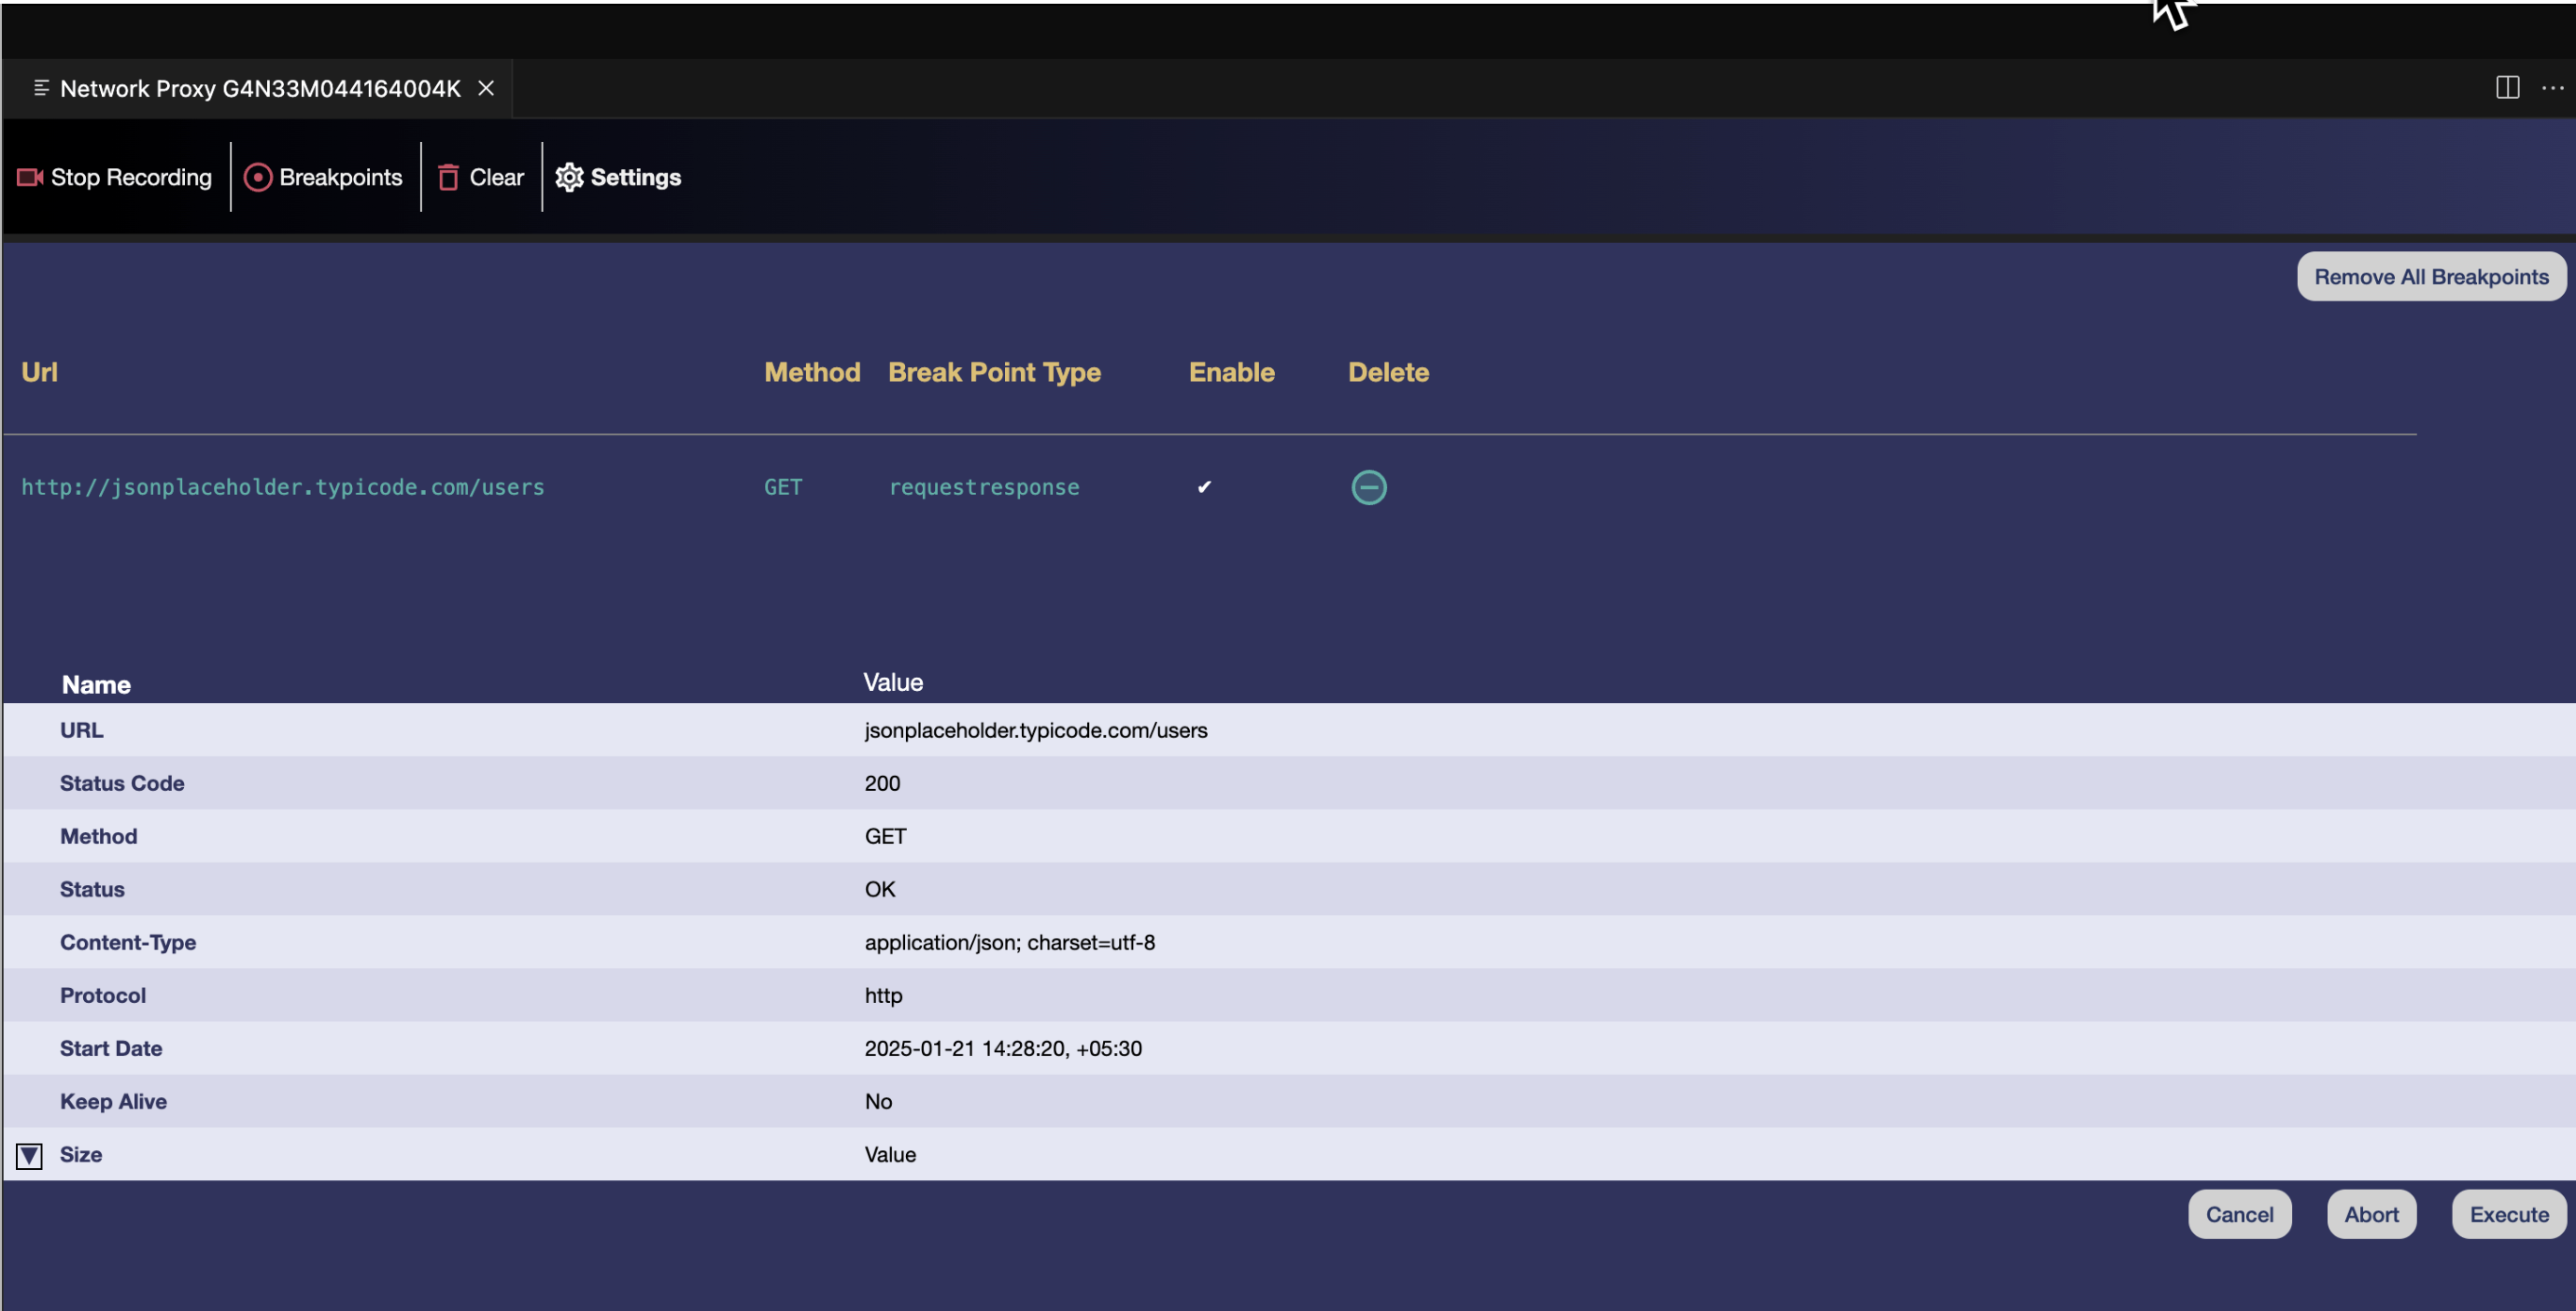Click the Clear trash icon

pos(449,177)
